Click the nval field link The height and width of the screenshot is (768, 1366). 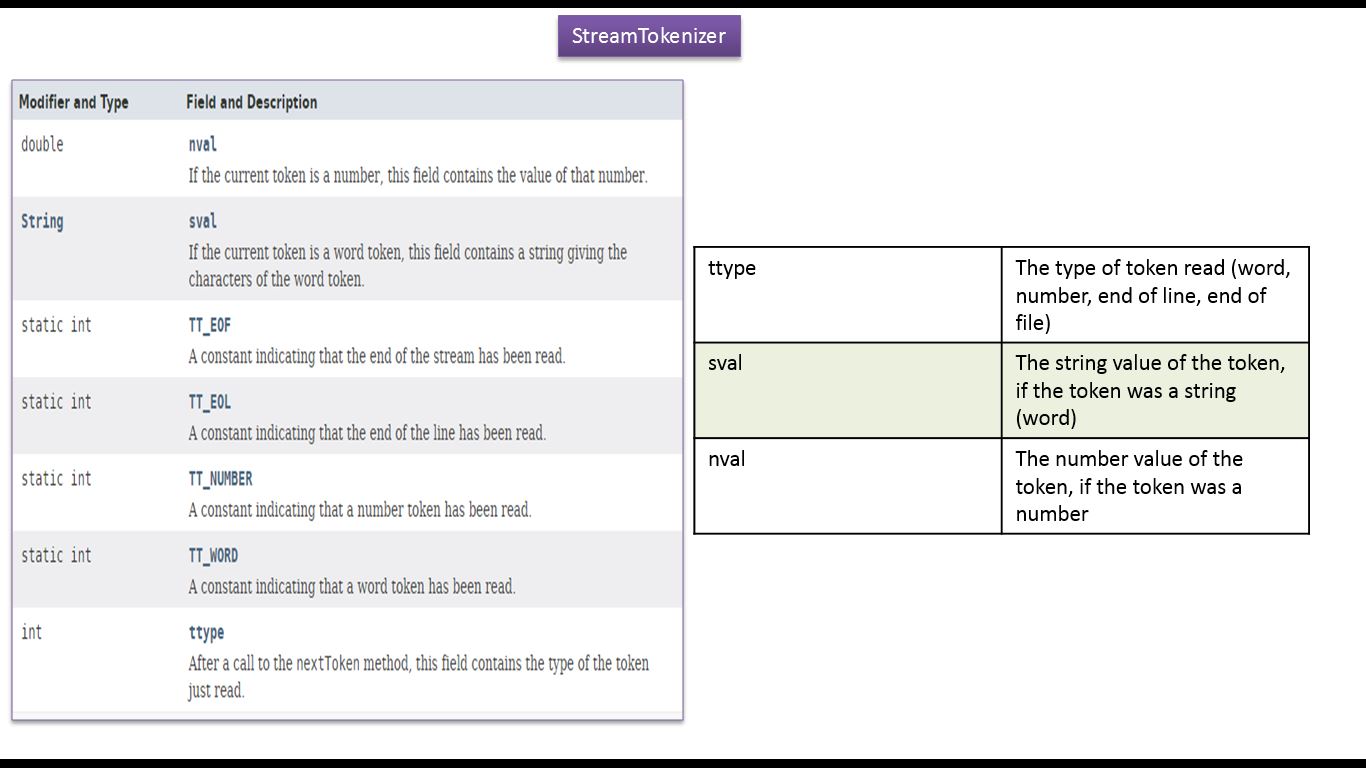pos(202,145)
